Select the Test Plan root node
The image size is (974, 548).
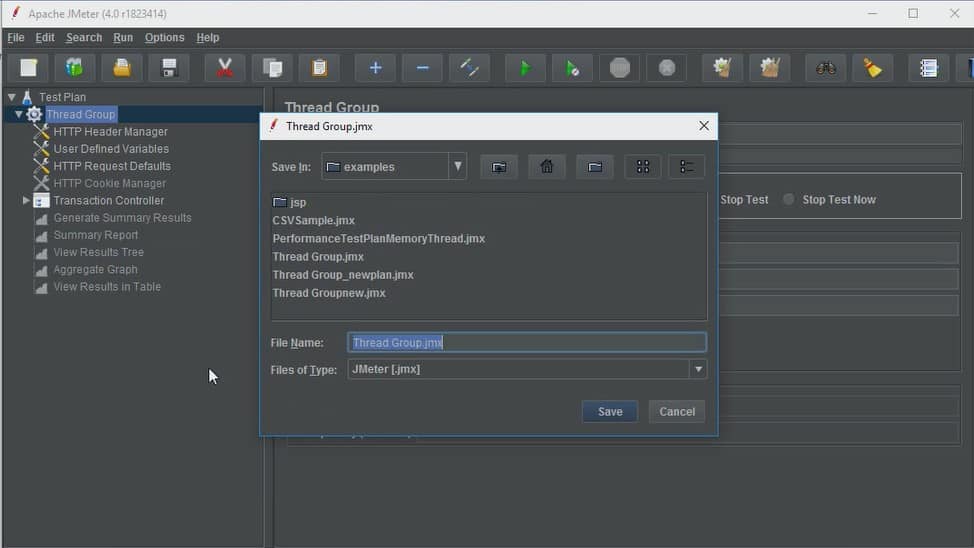click(62, 97)
